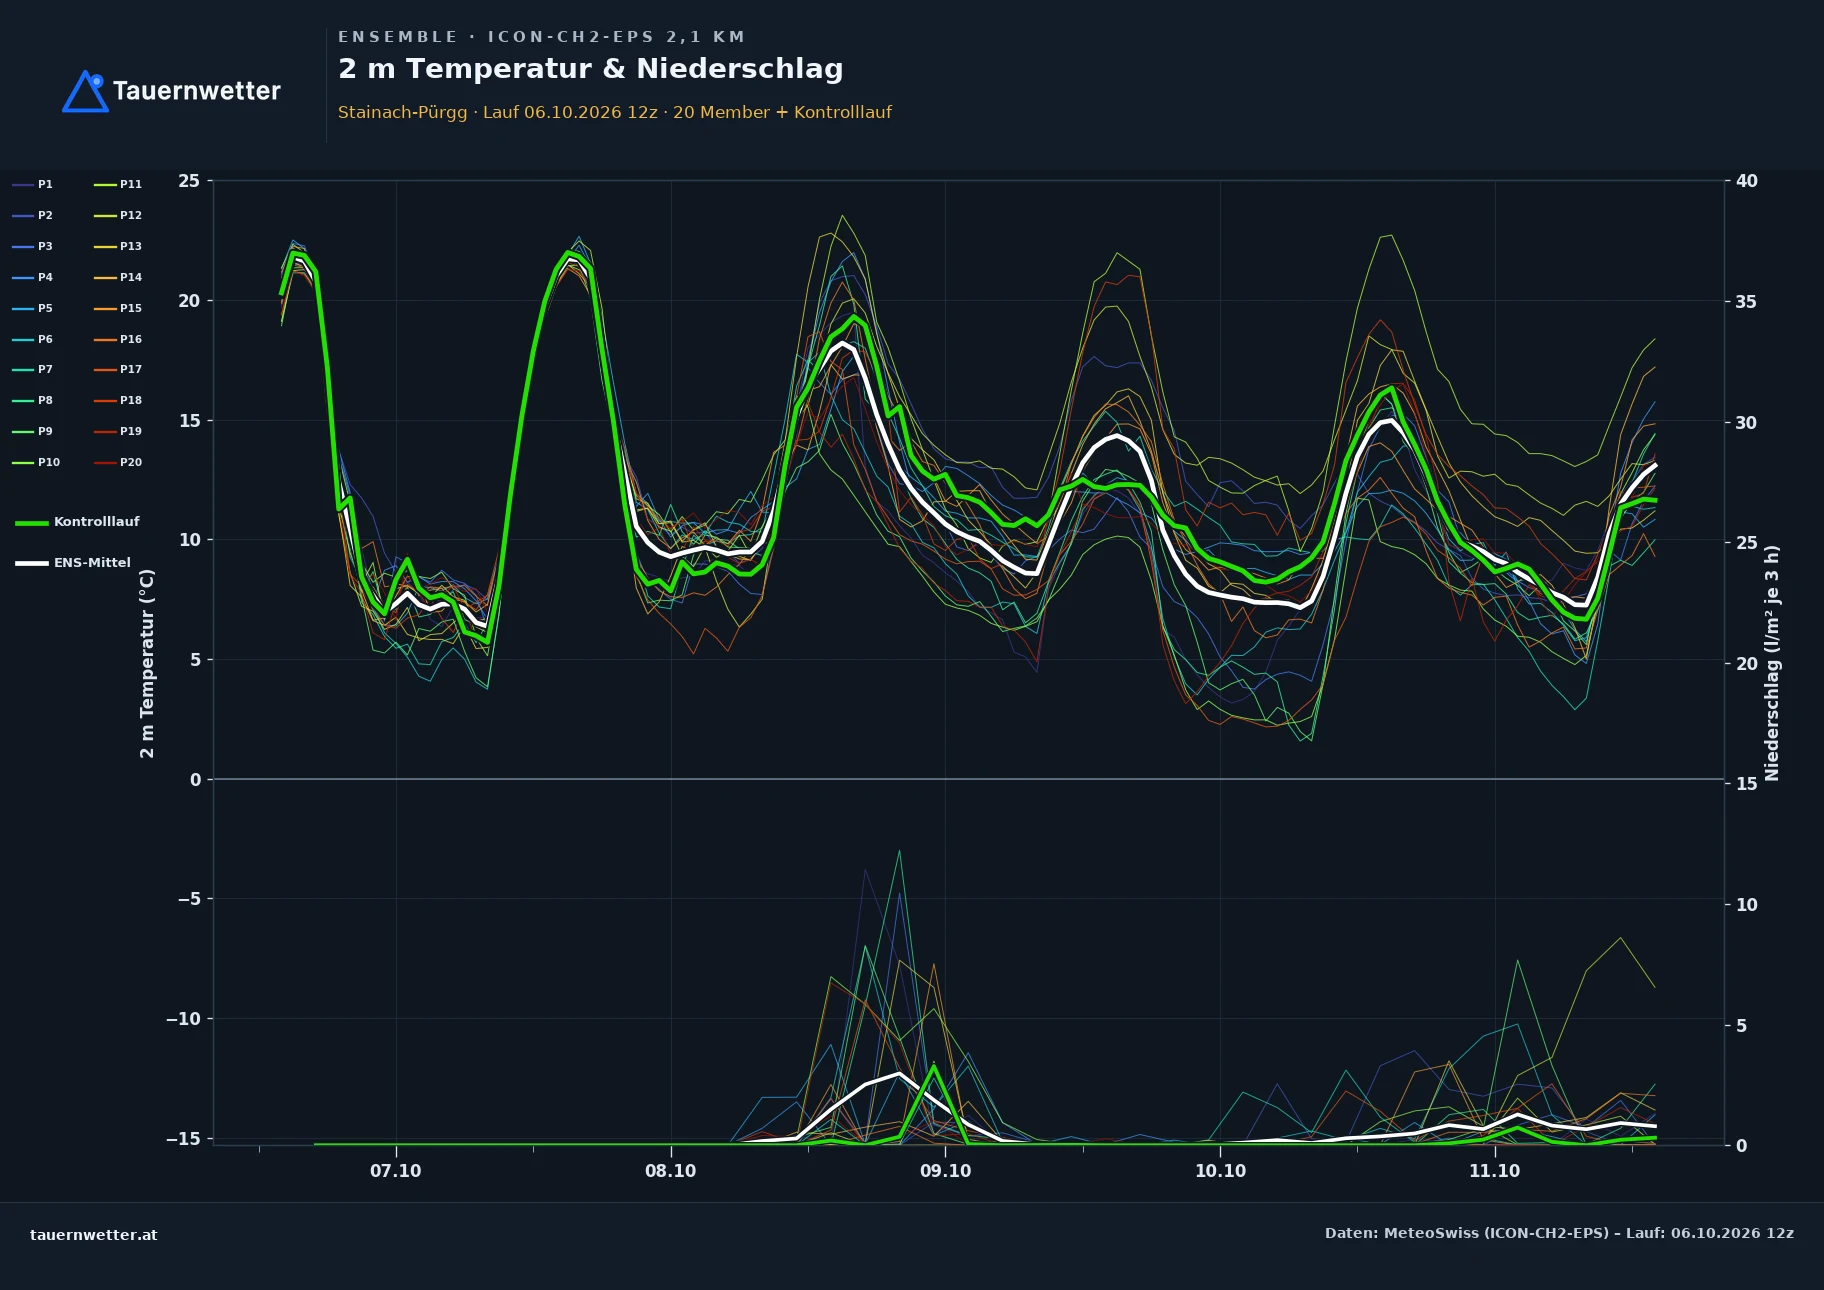The image size is (1824, 1290).
Task: Click the 10.10 date axis label
Action: (1220, 1171)
